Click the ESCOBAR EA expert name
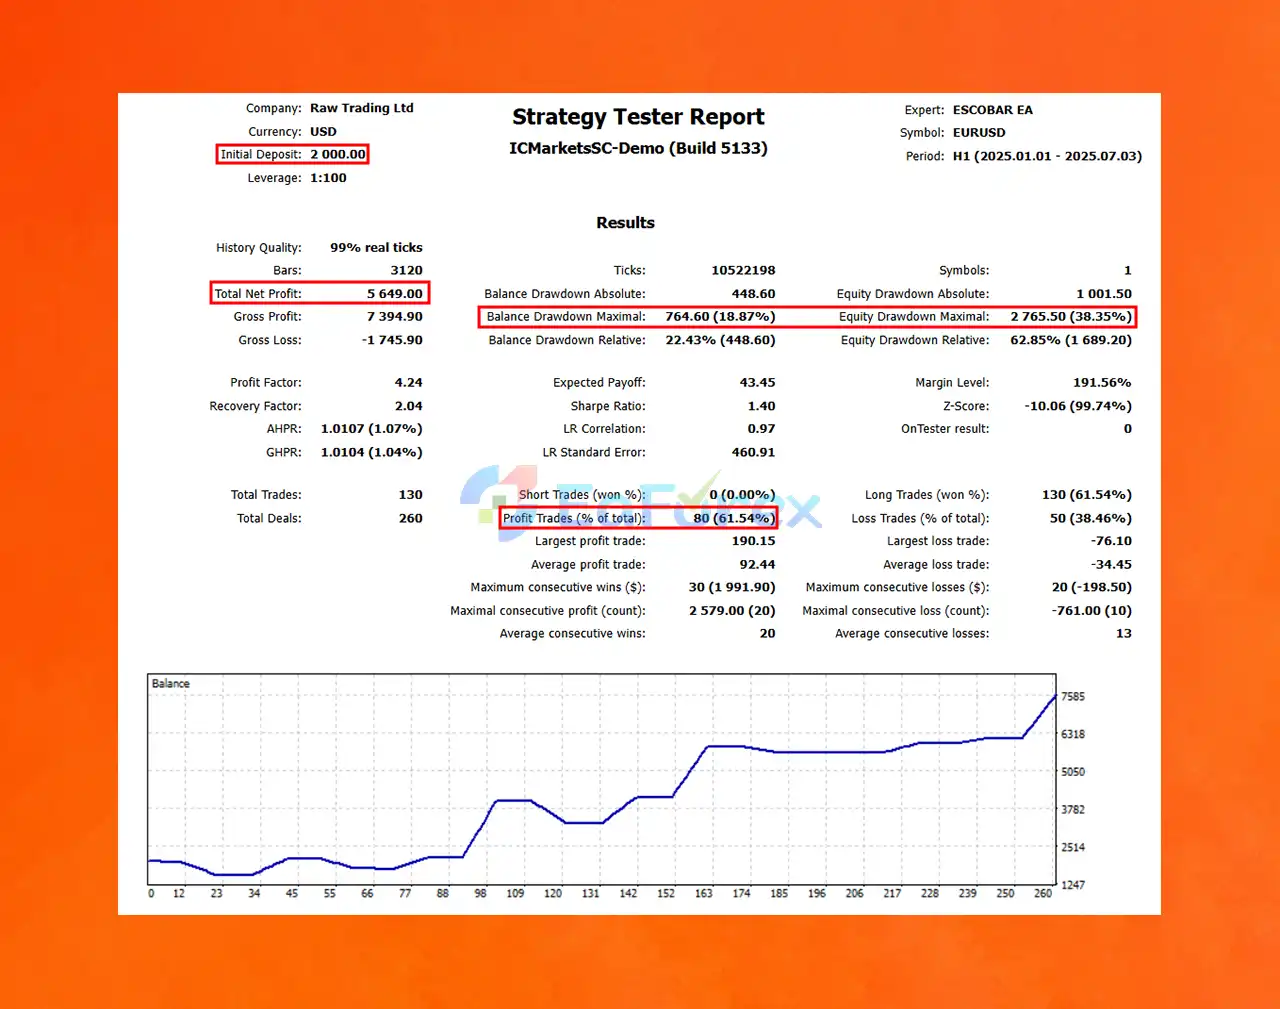This screenshot has height=1009, width=1280. (993, 110)
